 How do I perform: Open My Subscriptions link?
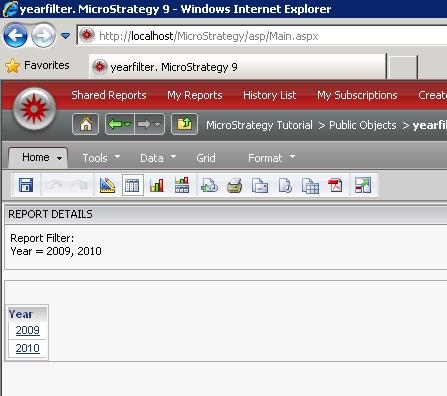(357, 95)
